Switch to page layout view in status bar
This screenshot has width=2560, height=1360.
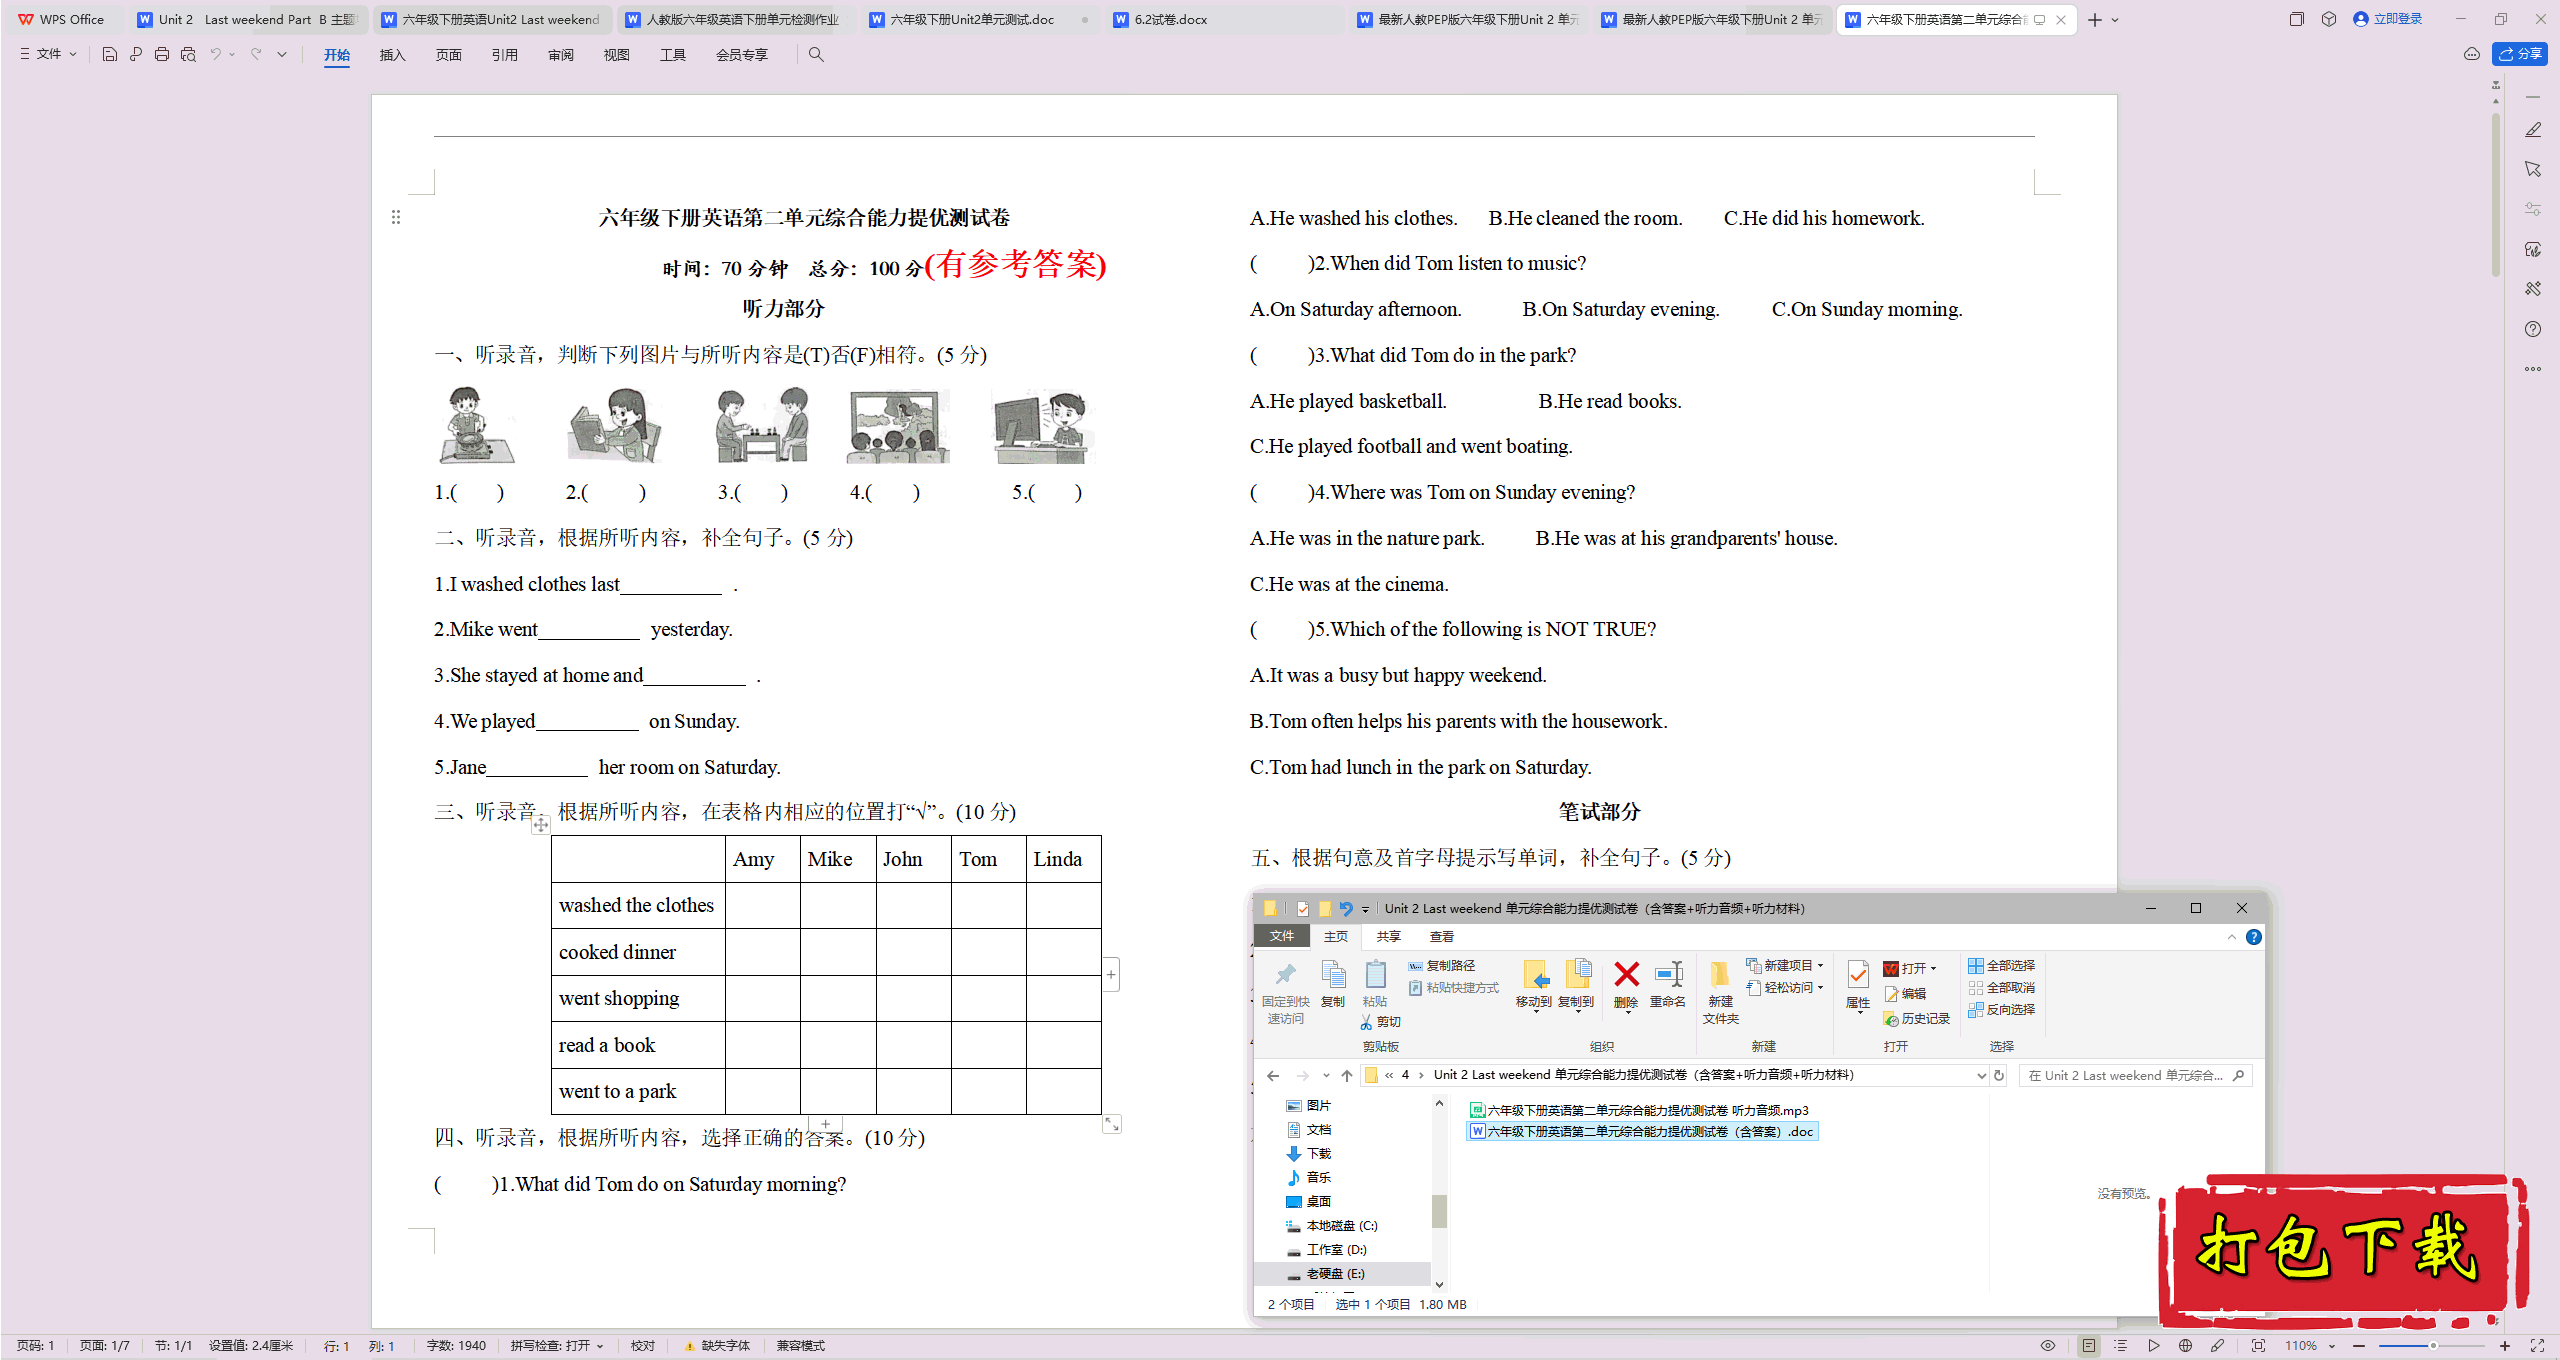(2089, 1346)
